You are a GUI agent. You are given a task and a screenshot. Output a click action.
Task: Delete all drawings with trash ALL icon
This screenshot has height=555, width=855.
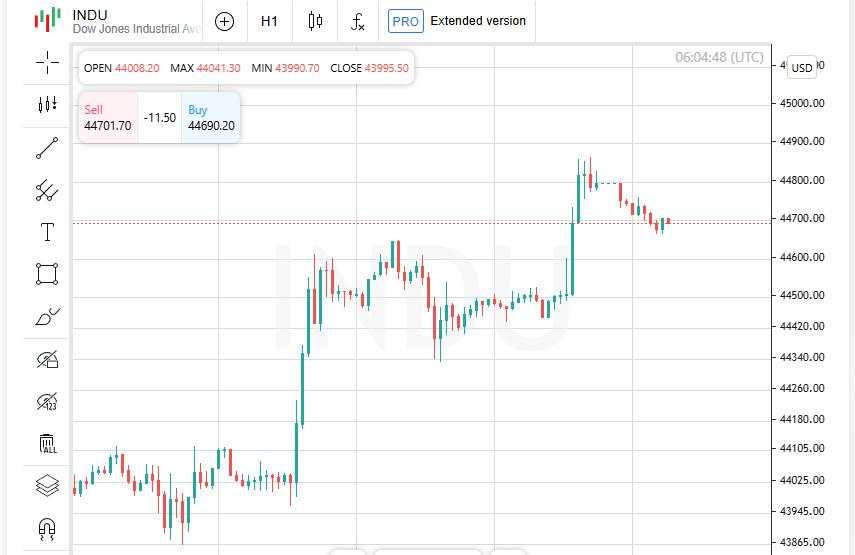click(x=47, y=443)
